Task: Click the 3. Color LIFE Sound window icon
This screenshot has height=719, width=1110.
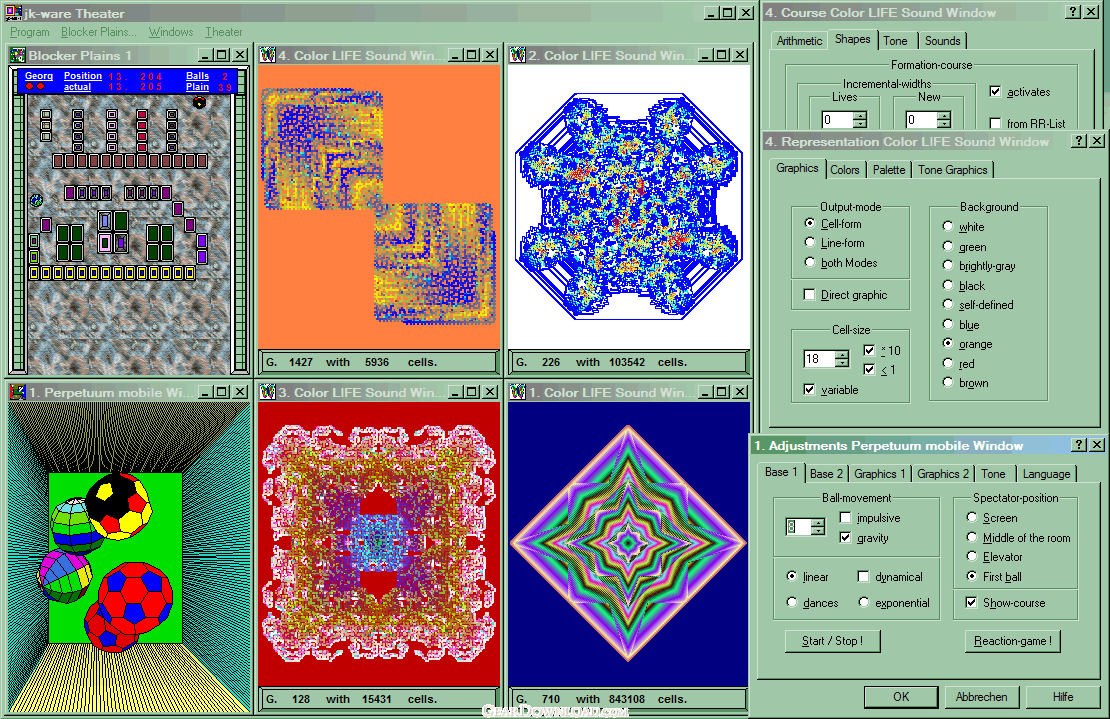Action: pos(267,392)
